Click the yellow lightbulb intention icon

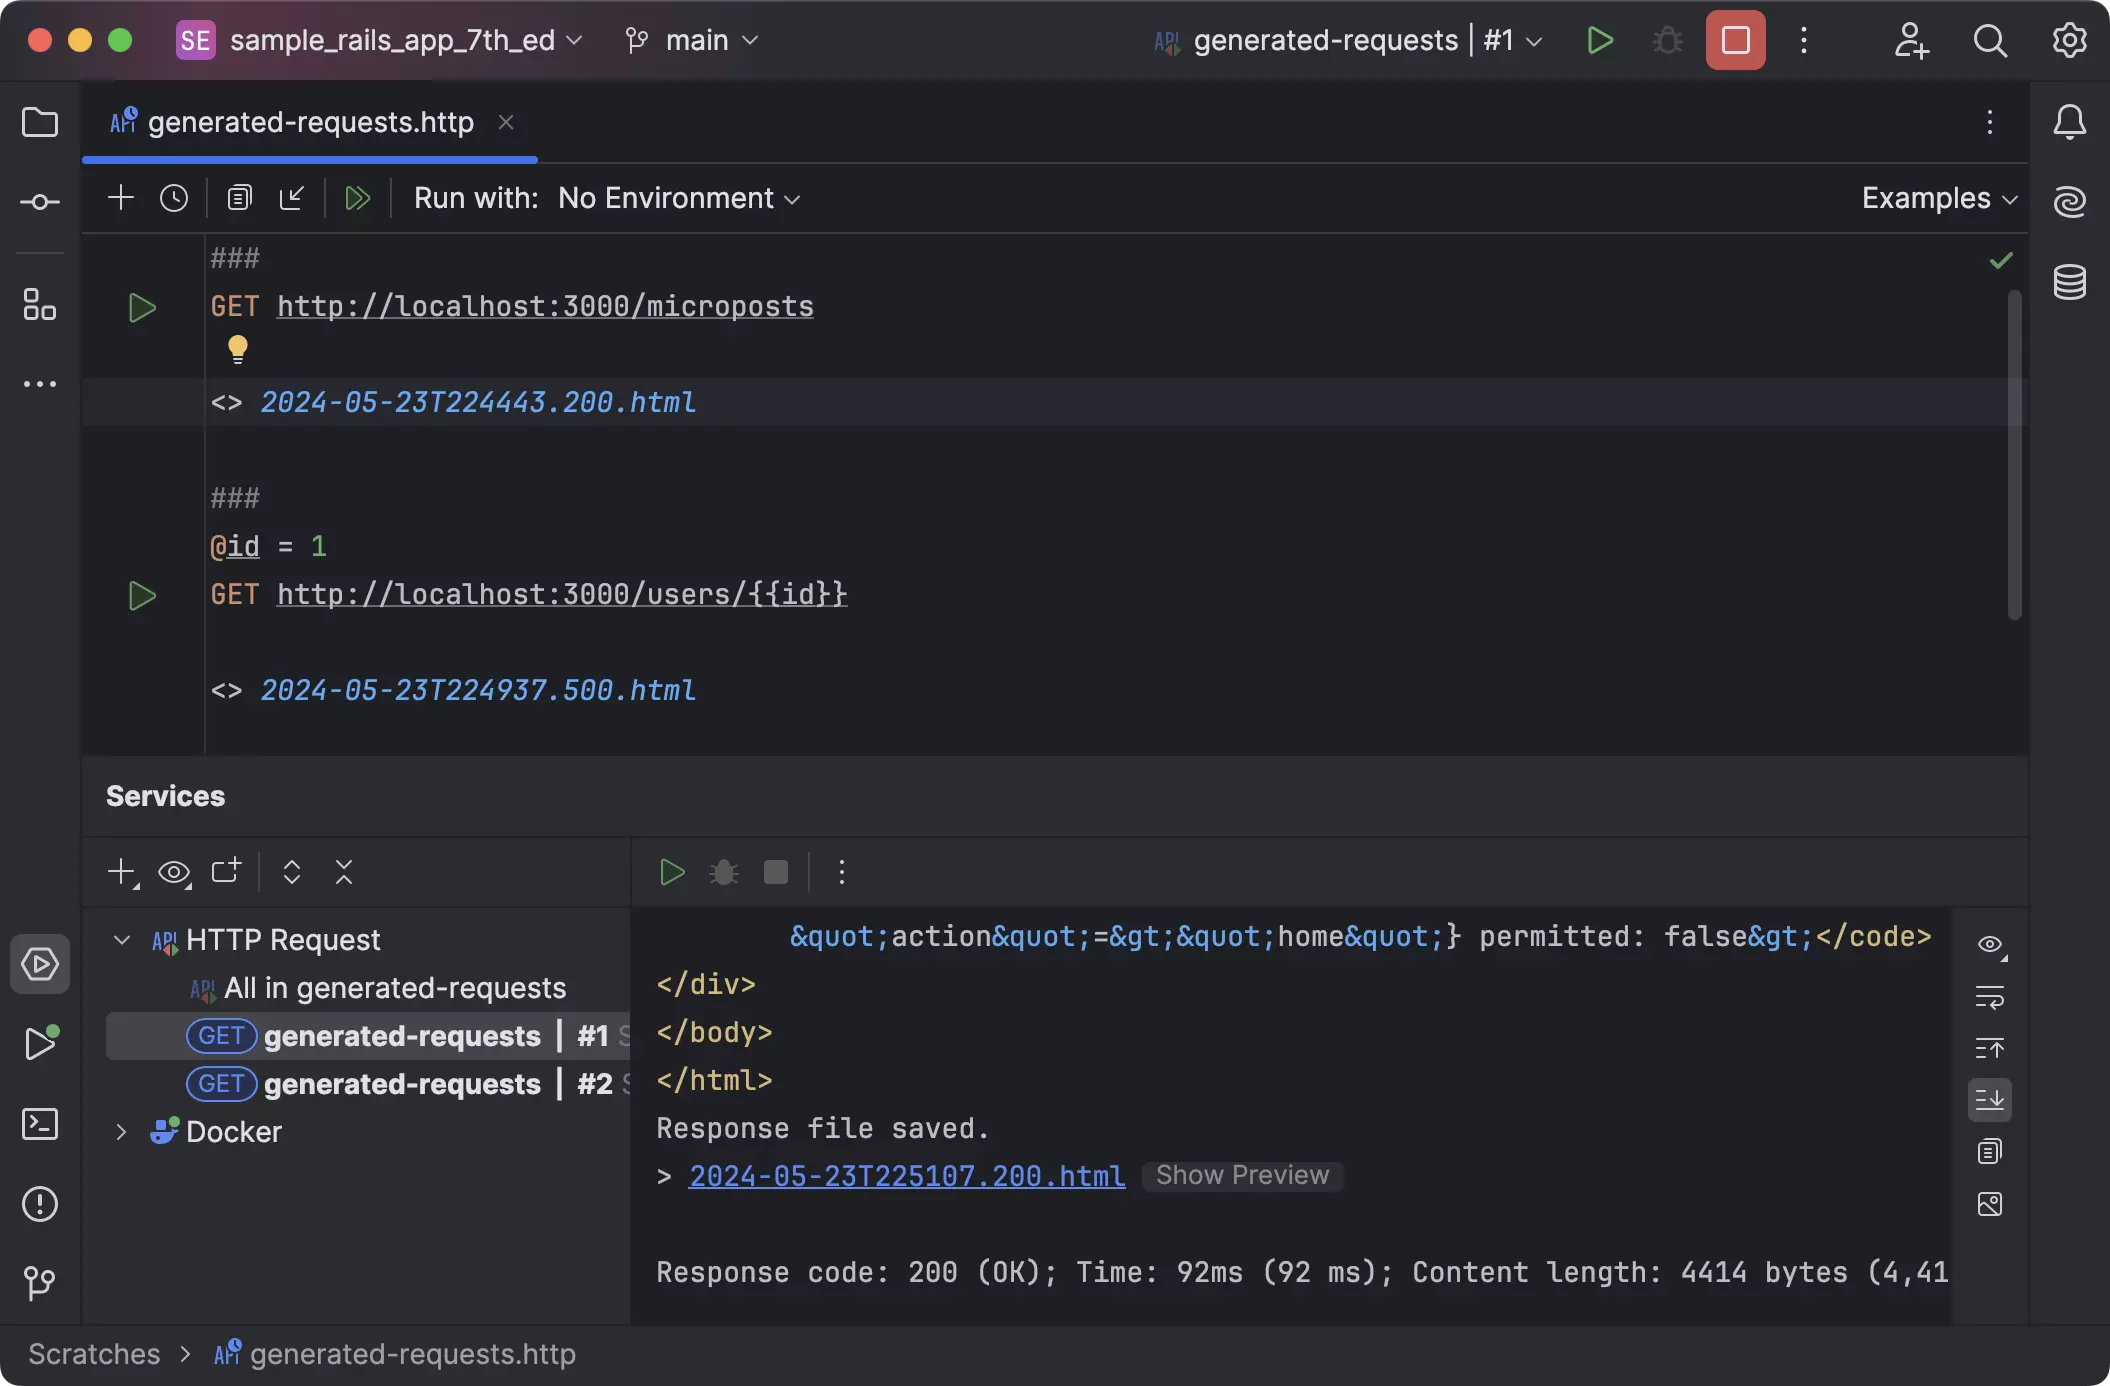coord(237,349)
